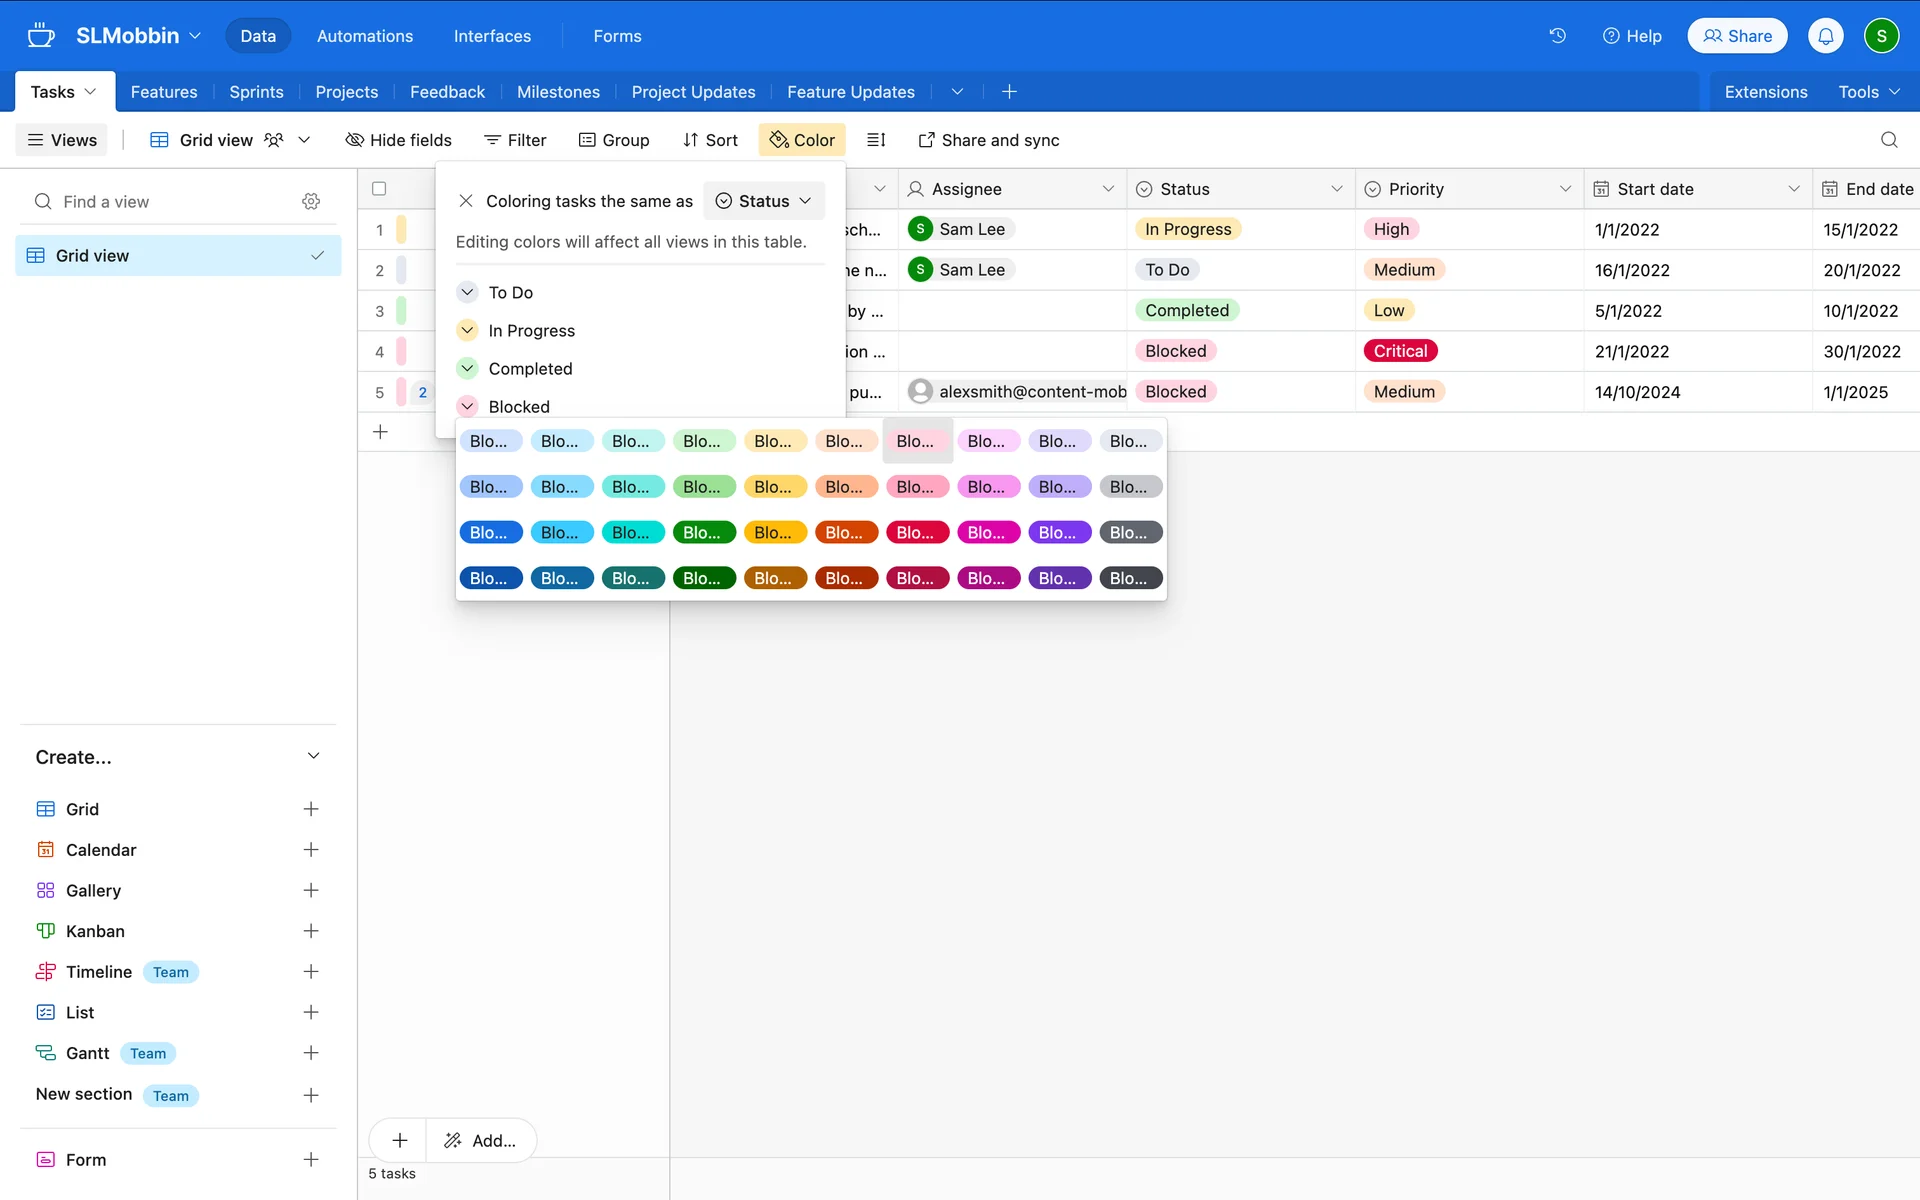Pick the bright green color swatch
The width and height of the screenshot is (1920, 1200).
pos(703,533)
